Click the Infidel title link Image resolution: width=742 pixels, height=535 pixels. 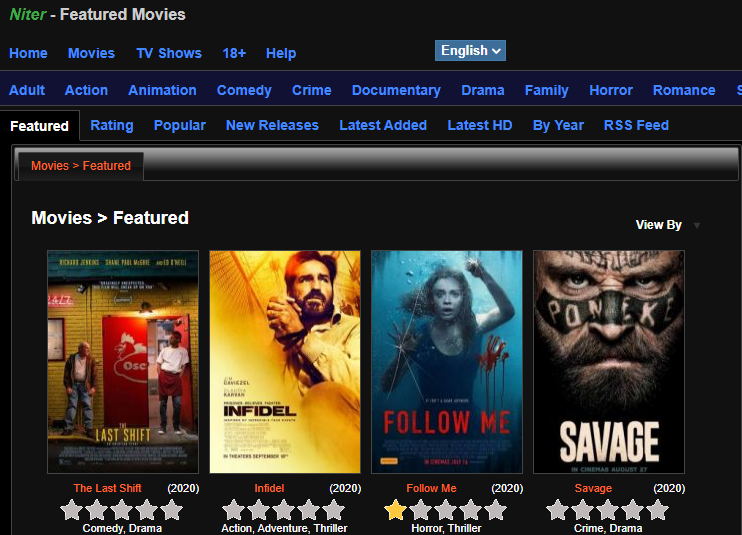(269, 488)
